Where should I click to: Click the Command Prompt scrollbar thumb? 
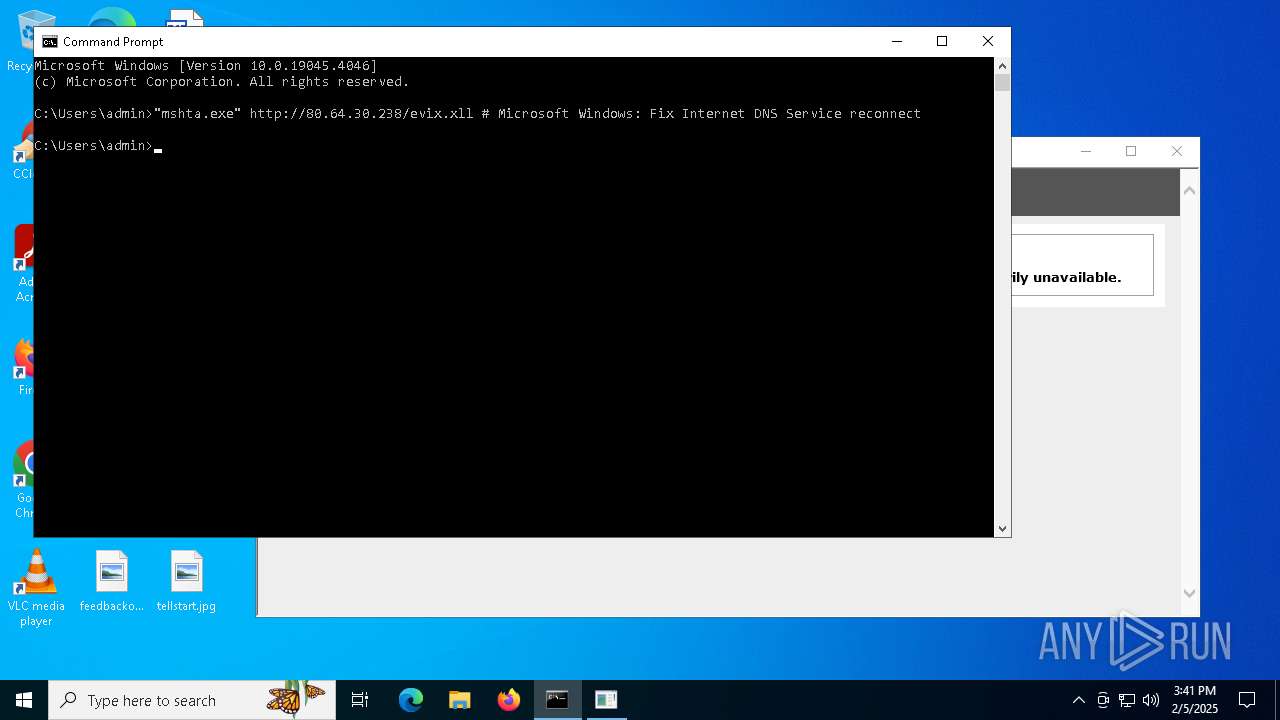click(1003, 83)
